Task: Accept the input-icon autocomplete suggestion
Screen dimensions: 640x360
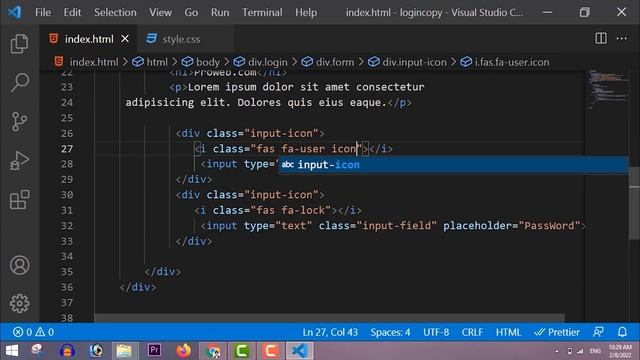Action: pyautogui.click(x=453, y=164)
